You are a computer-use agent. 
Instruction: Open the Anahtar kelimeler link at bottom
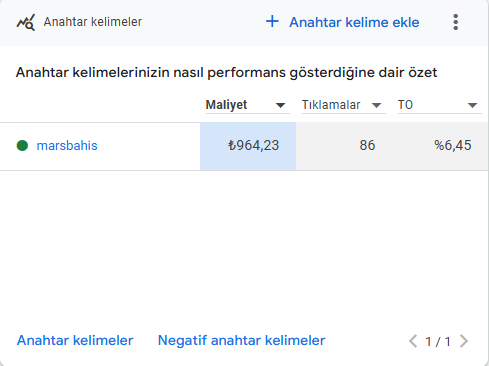[75, 340]
